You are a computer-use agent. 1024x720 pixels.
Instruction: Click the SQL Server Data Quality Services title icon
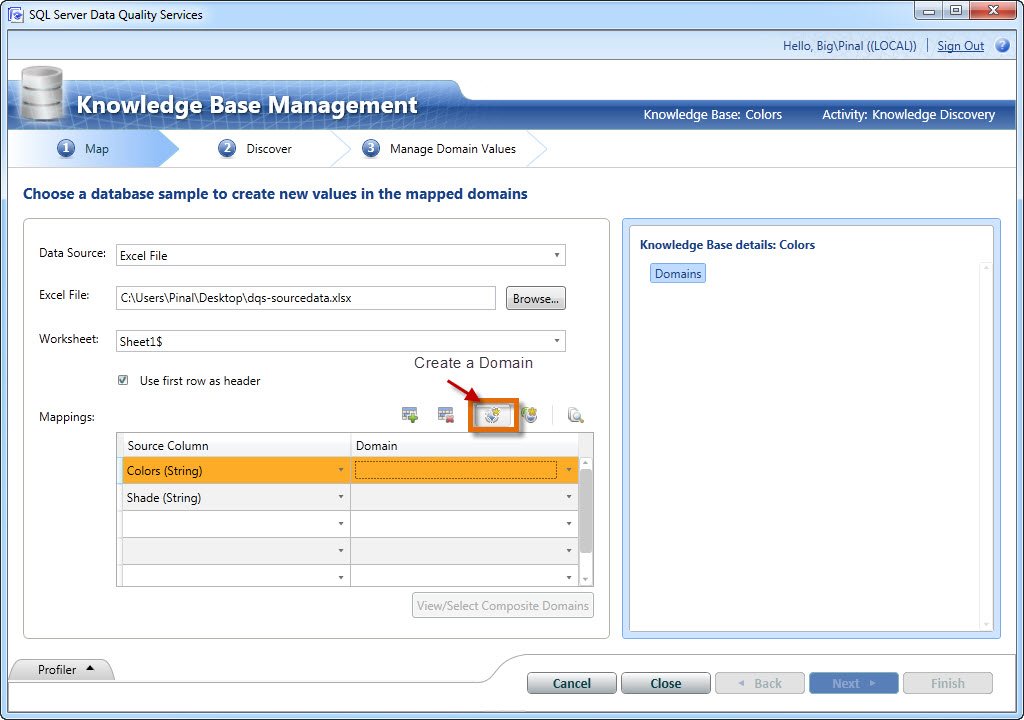(x=15, y=14)
